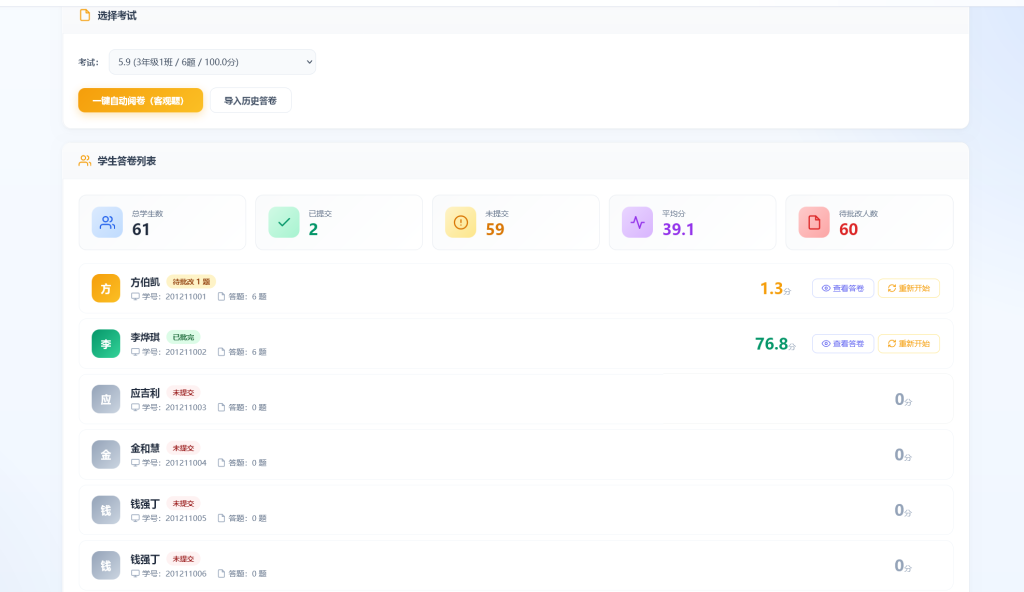Click the red 待批改人数 file icon
1024x592 pixels.
(x=814, y=222)
